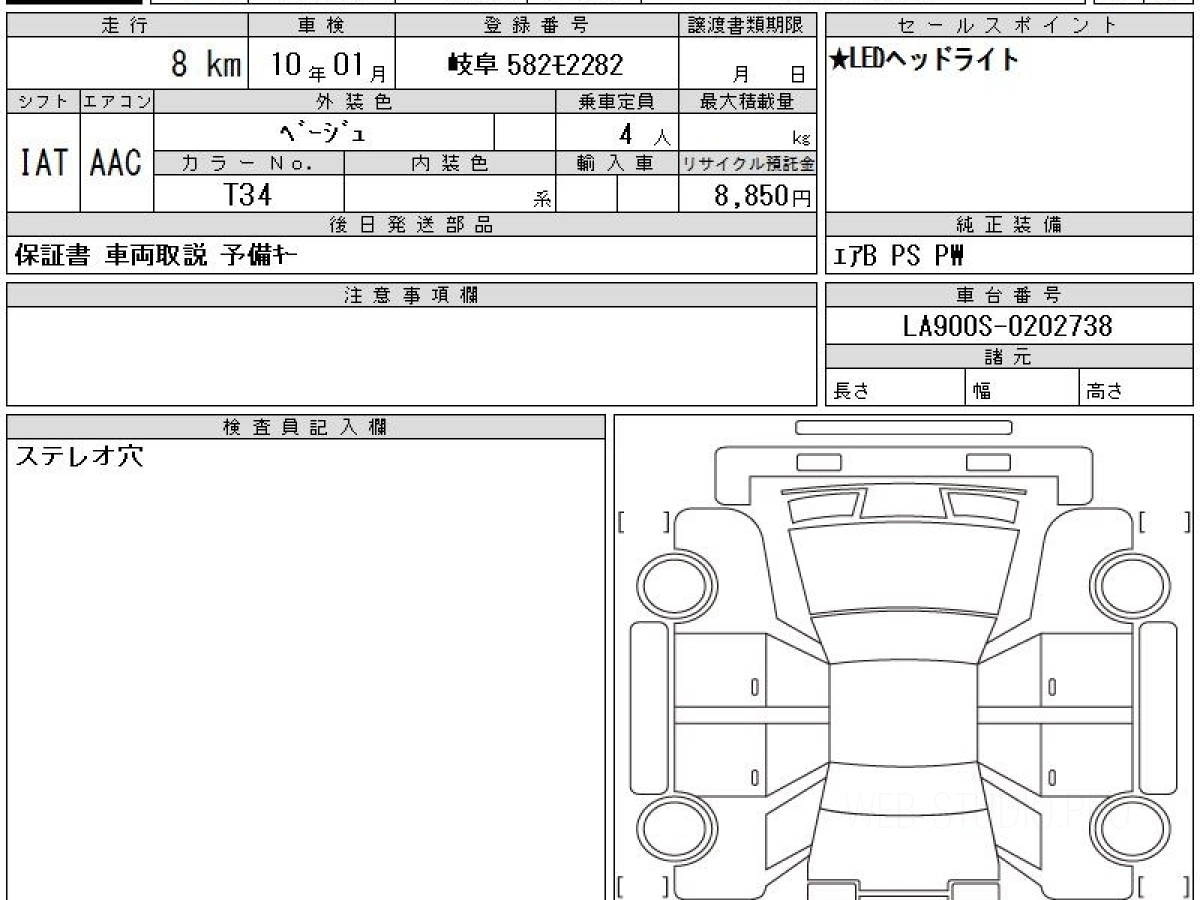Click the 長さ dimension cell
1200x900 pixels.
895,388
